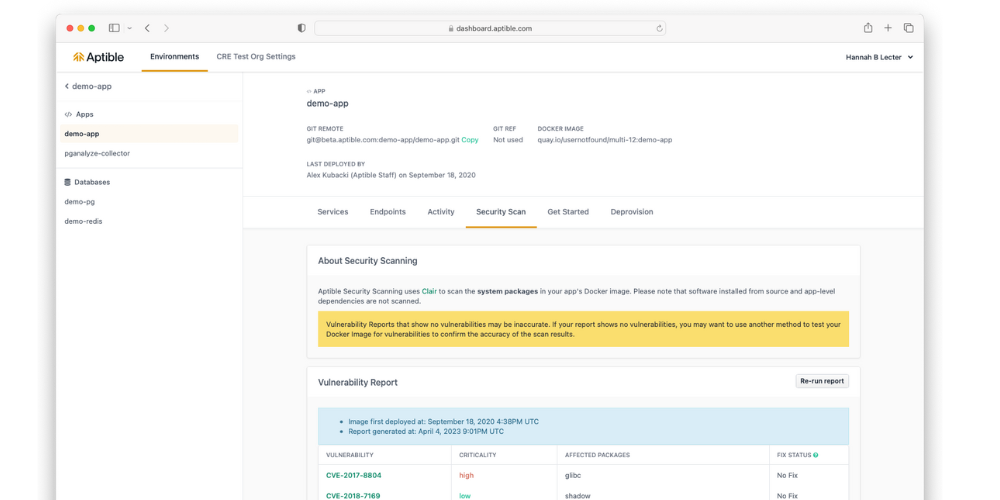Toggle the Safari sidebar icon

[x=114, y=28]
